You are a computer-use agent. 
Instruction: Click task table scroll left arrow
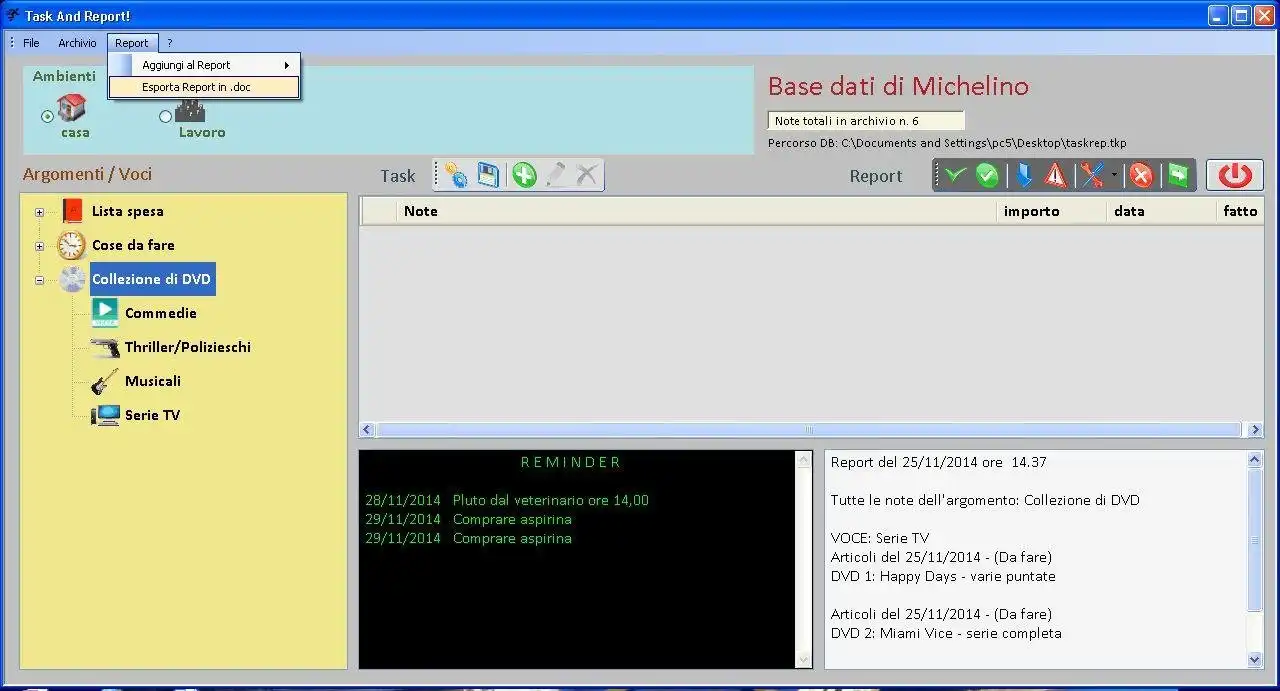[x=367, y=430]
